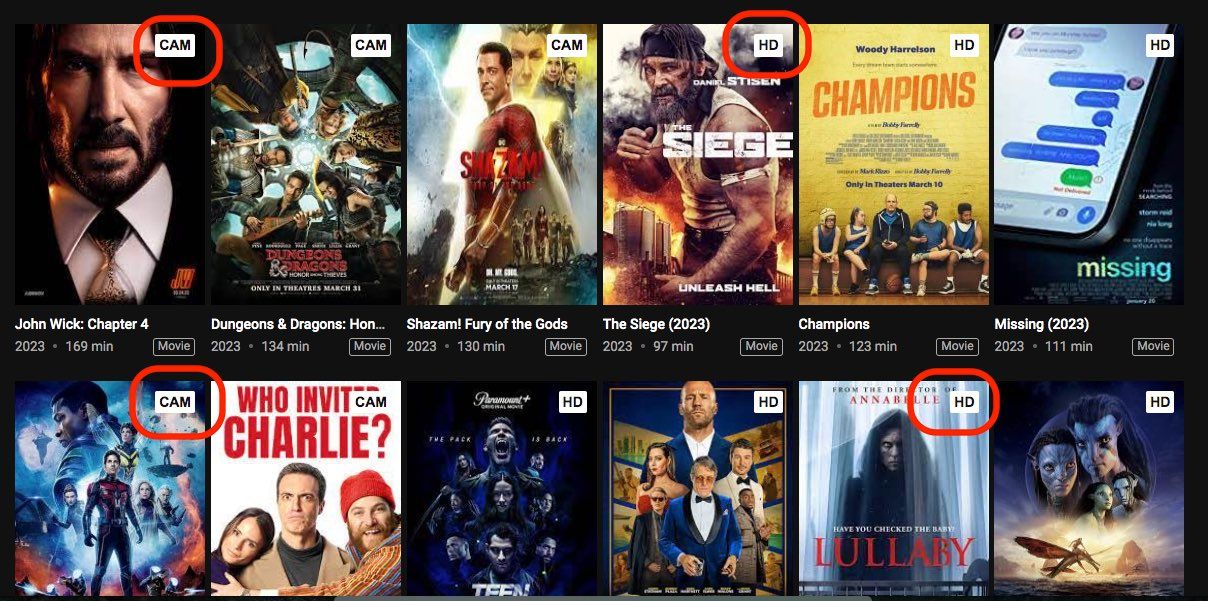
Task: Open the Avatar poster with HD badge
Action: tap(1089, 488)
